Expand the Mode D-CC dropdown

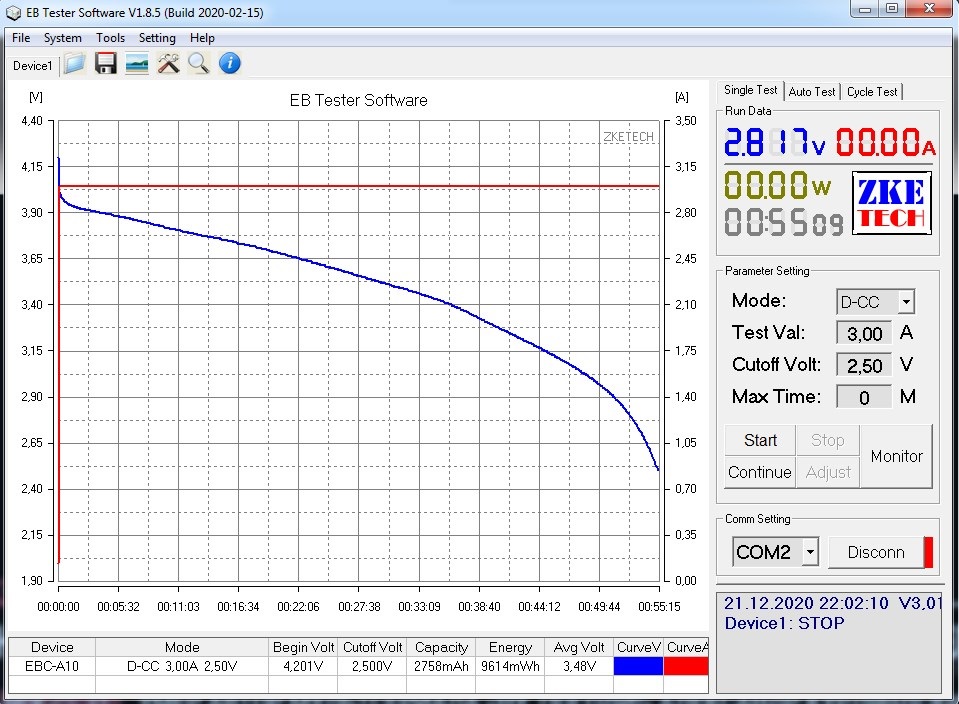tap(905, 301)
